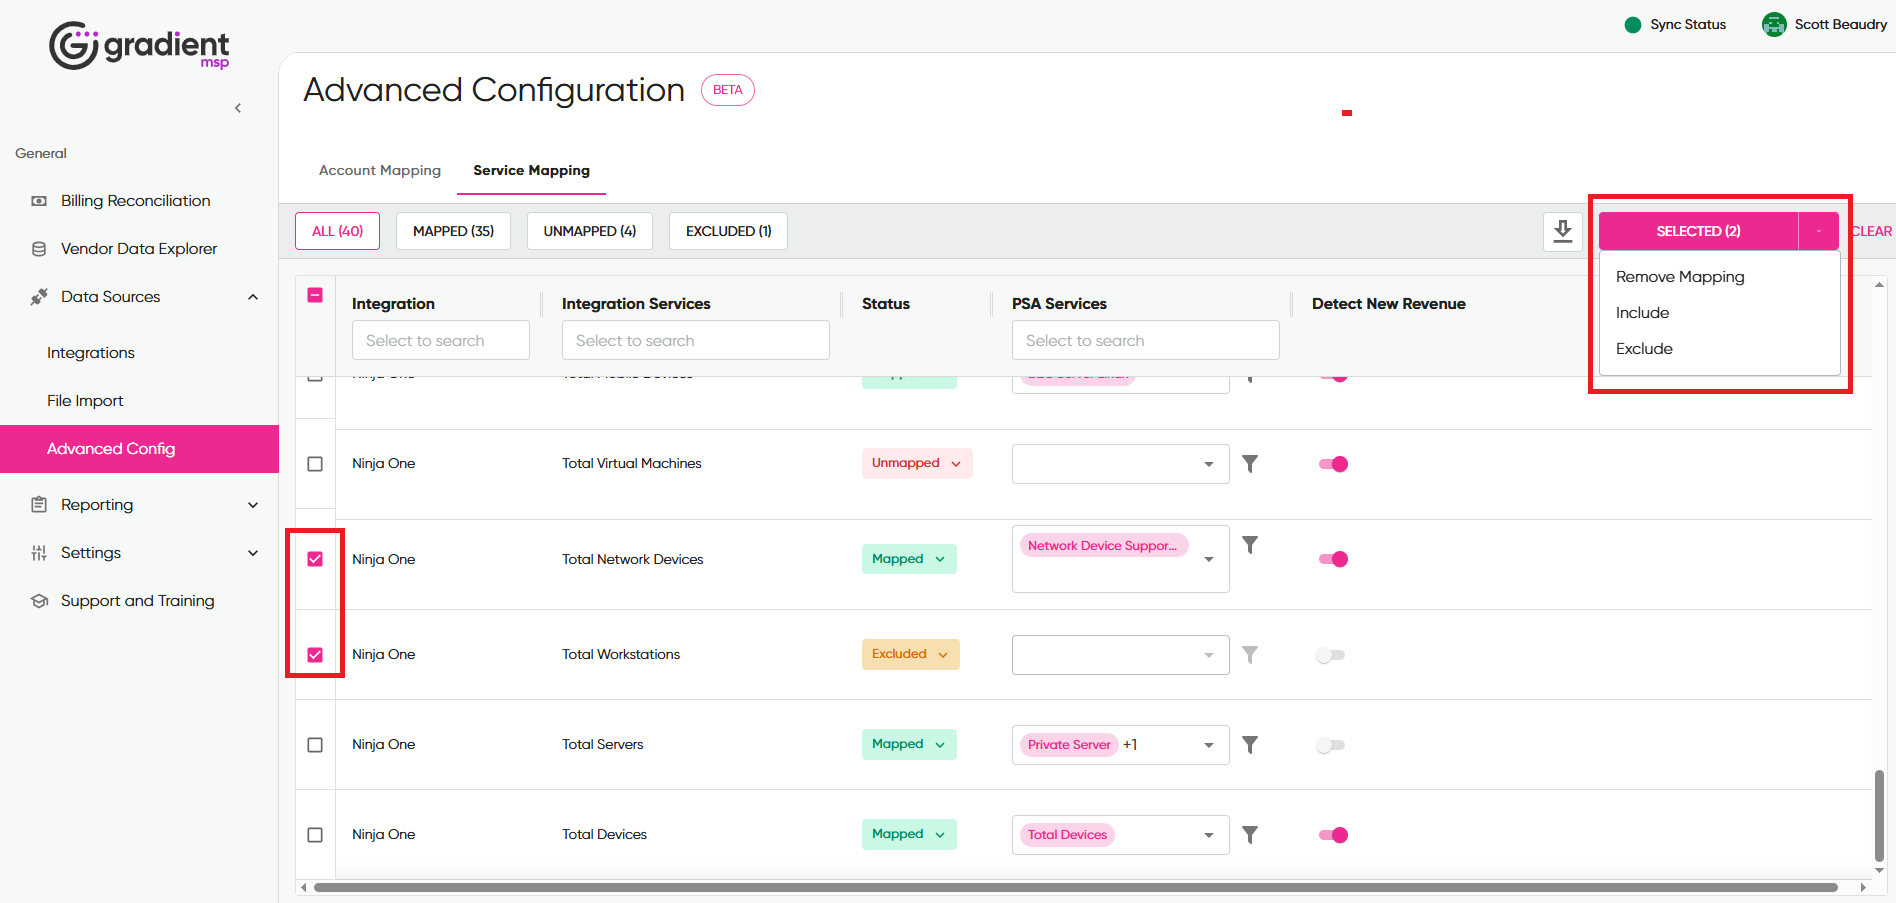Collapse the Data Sources section chevron
Image resolution: width=1896 pixels, height=903 pixels.
click(x=253, y=297)
